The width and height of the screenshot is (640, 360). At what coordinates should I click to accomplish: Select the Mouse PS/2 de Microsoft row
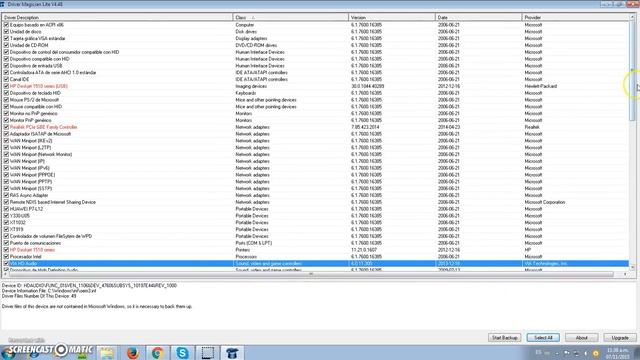tap(316, 100)
